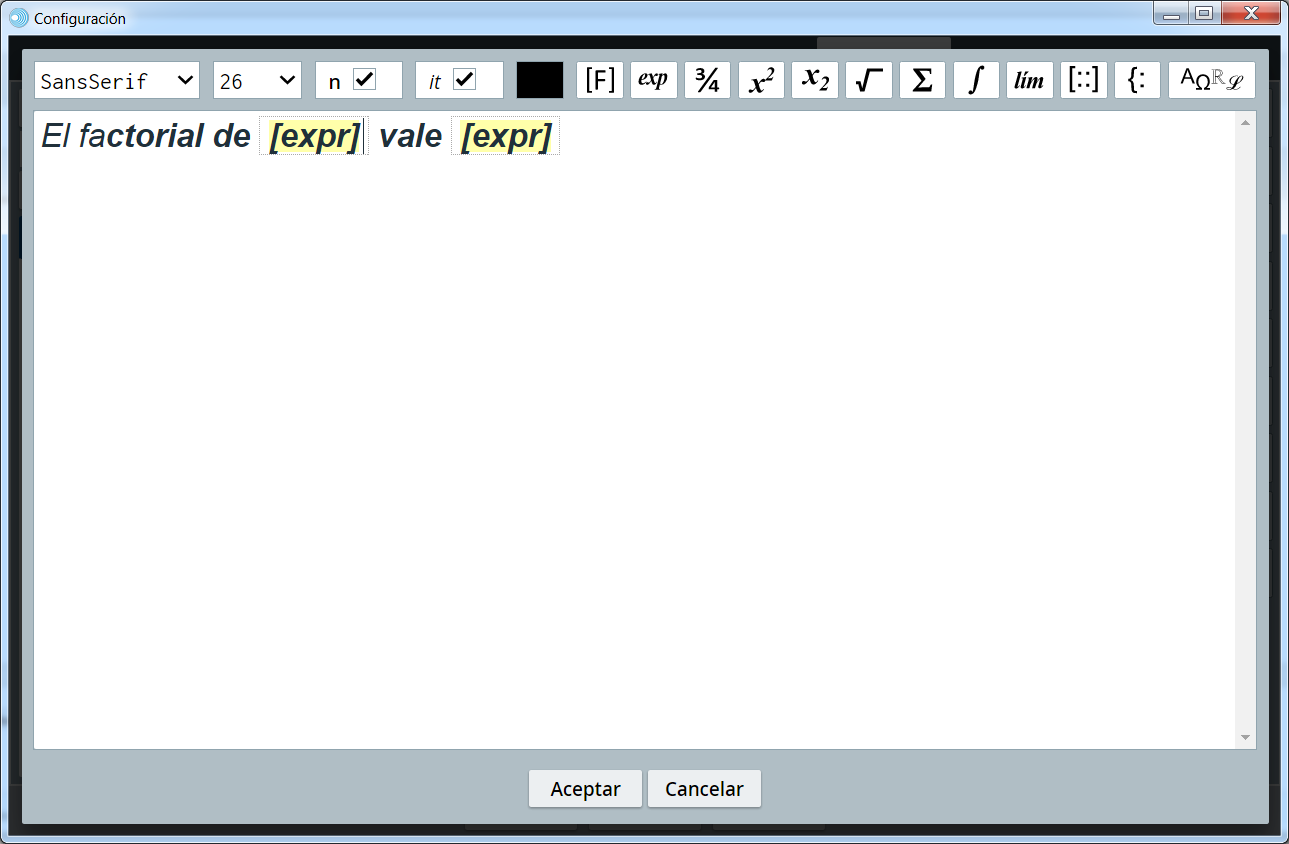Insert a matrix with [::] icon
Image resolution: width=1289 pixels, height=844 pixels.
tap(1083, 80)
